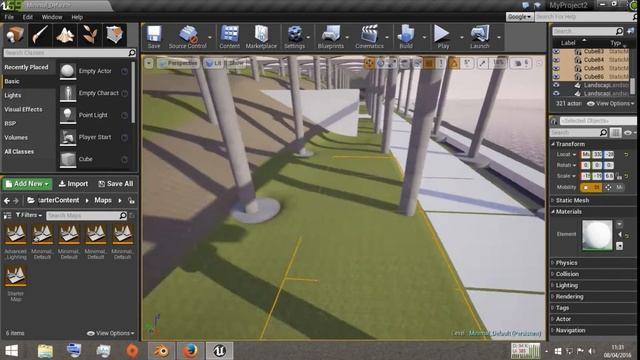The height and width of the screenshot is (360, 640).
Task: Open the Marketplace toolbar icon
Action: tap(261, 37)
